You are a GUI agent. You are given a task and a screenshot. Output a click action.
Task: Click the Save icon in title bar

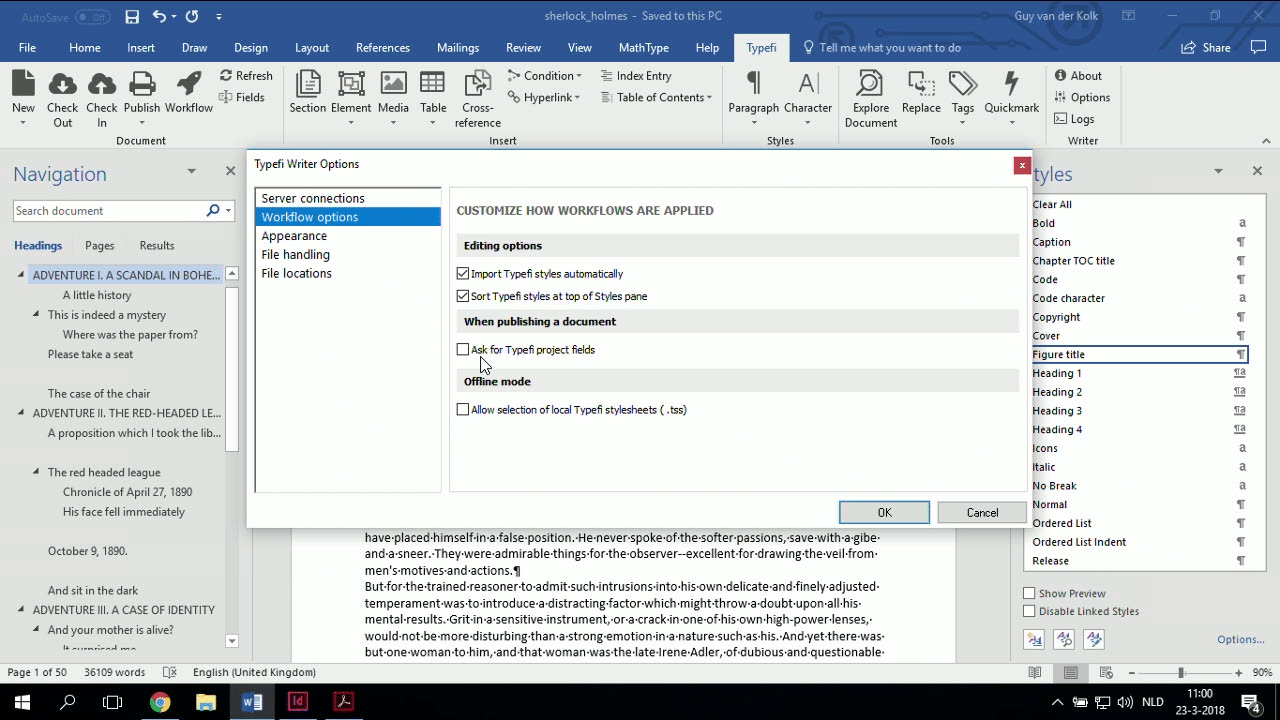tap(132, 16)
